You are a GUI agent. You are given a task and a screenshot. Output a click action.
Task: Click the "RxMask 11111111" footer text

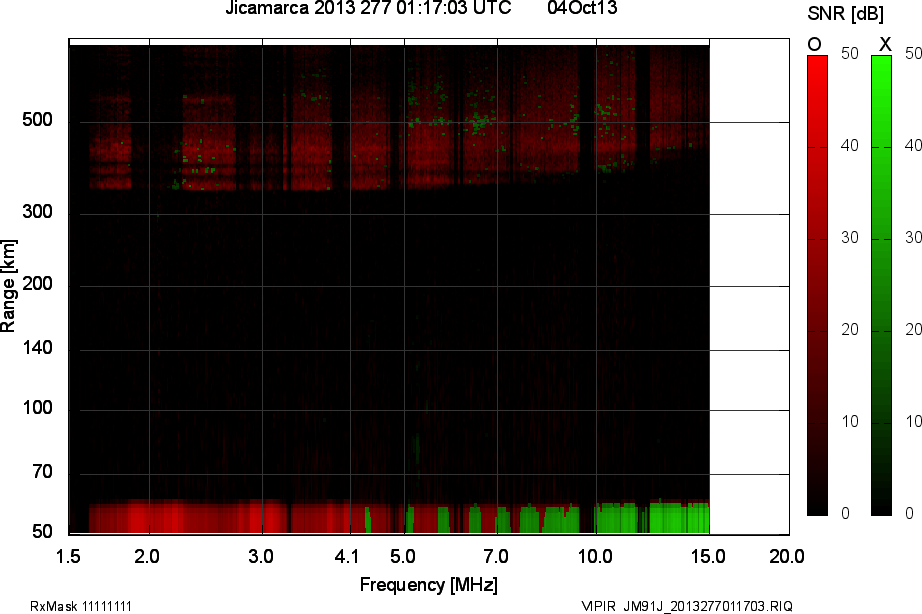click(x=81, y=606)
